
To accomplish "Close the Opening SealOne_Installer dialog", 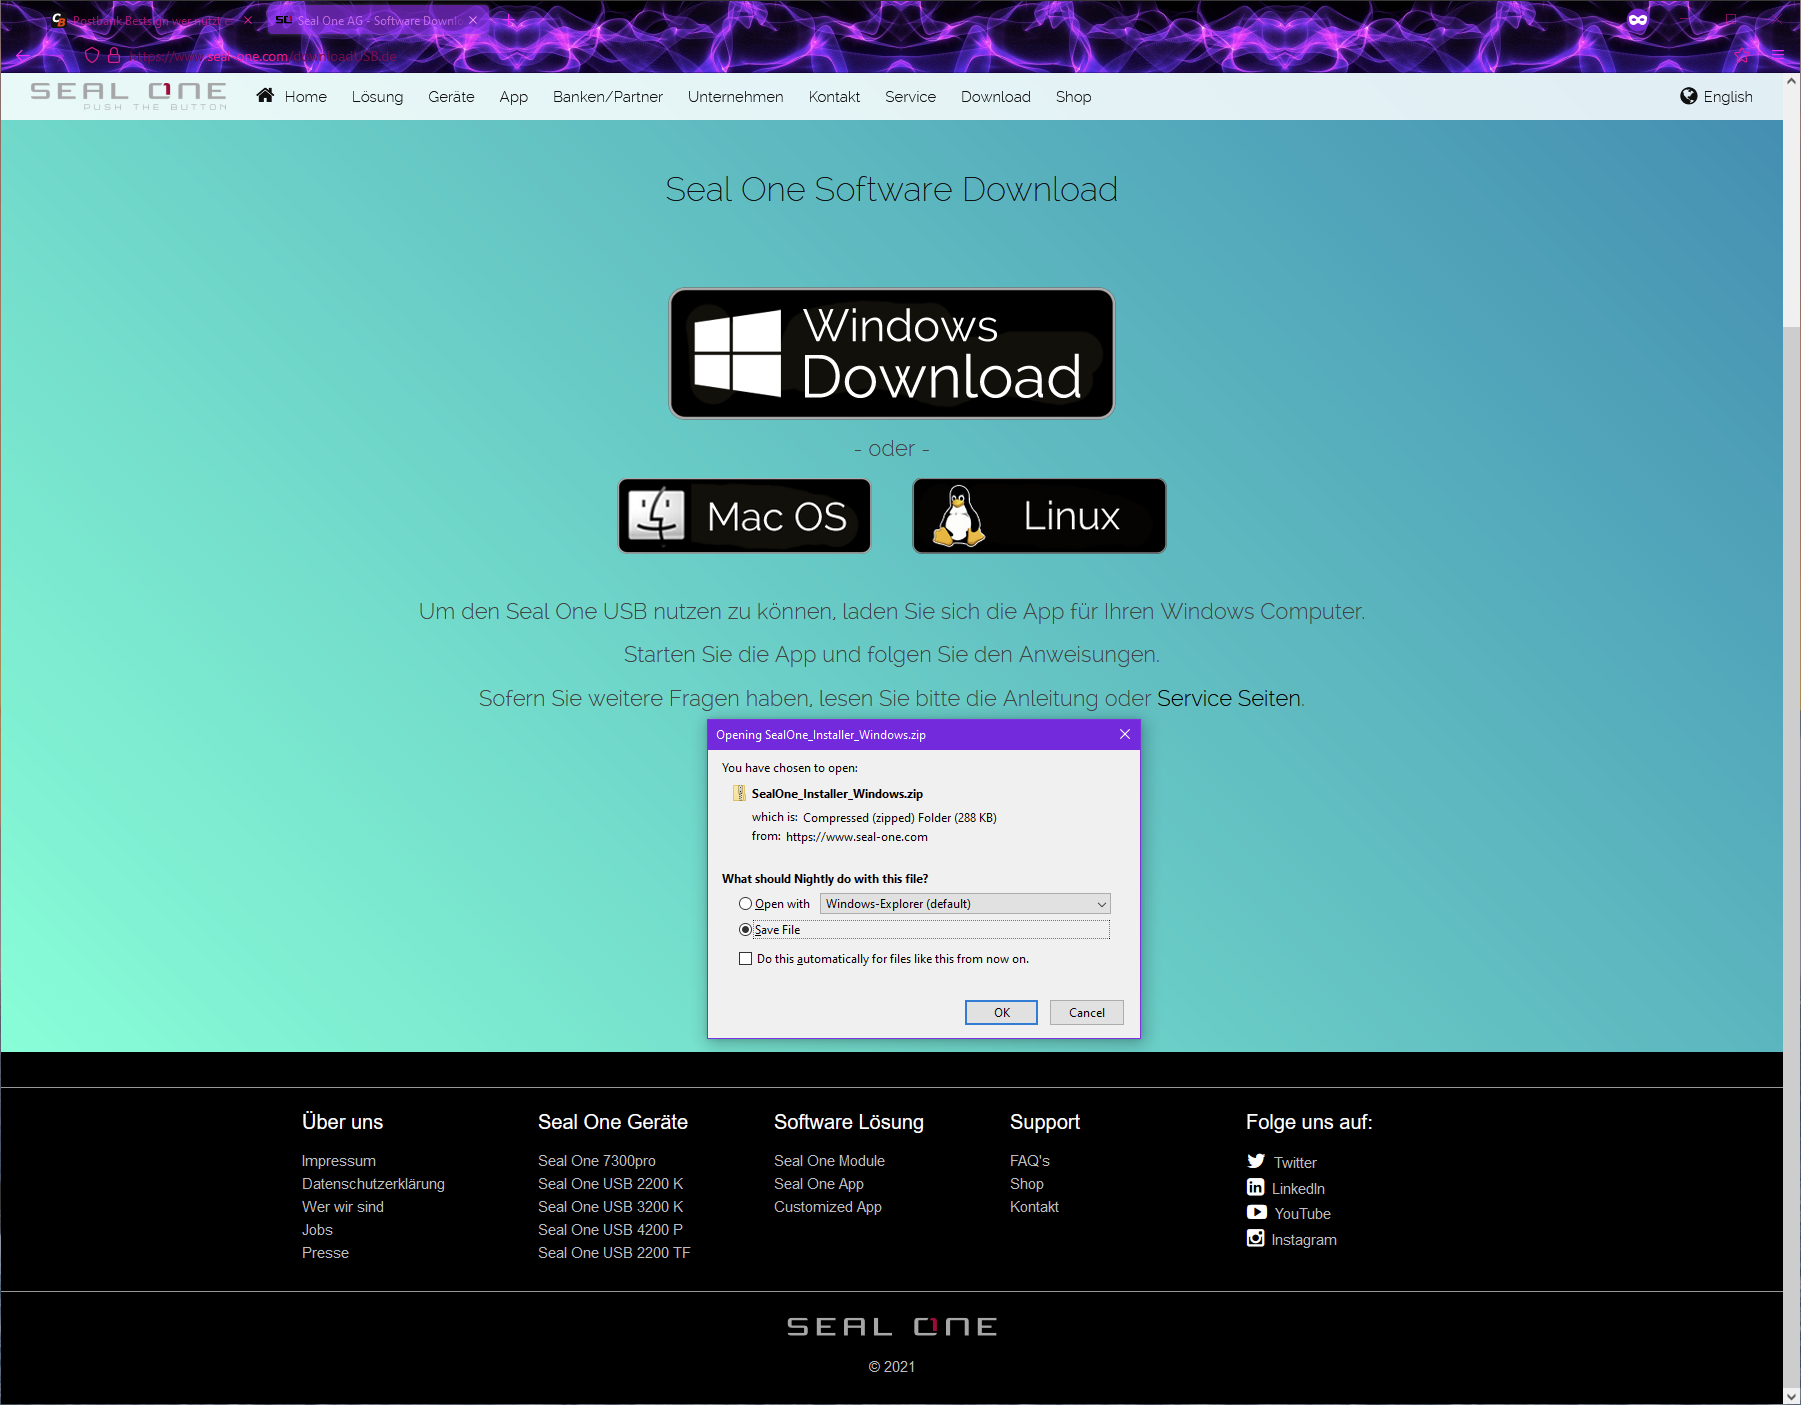I will [x=1125, y=734].
